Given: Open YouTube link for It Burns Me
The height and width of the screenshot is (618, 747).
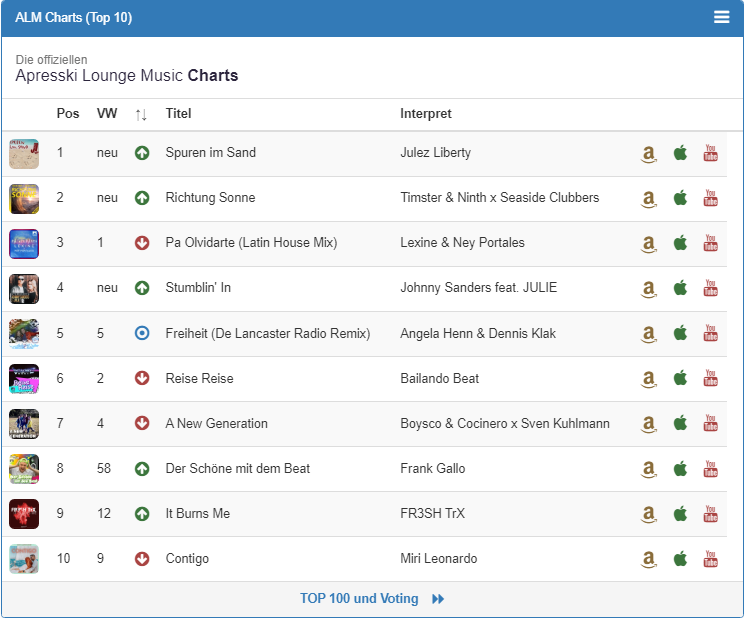Looking at the screenshot, I should [710, 513].
